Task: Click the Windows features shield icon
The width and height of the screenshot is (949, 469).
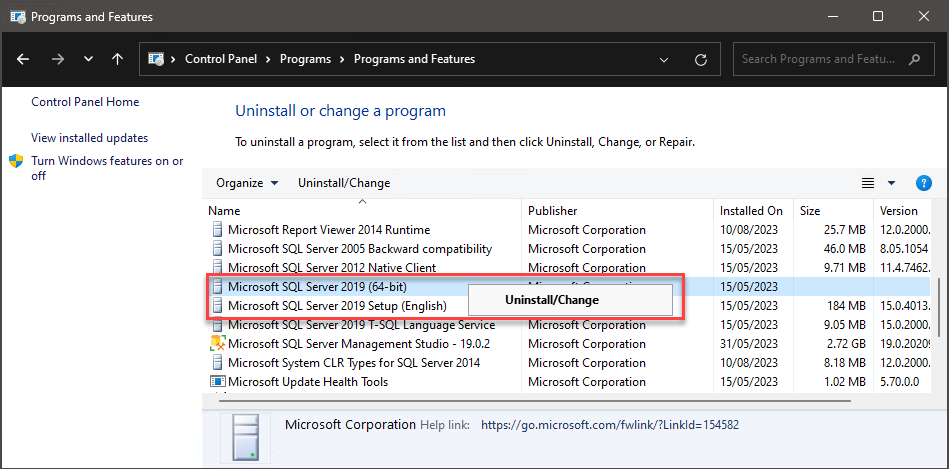Action: tap(16, 161)
